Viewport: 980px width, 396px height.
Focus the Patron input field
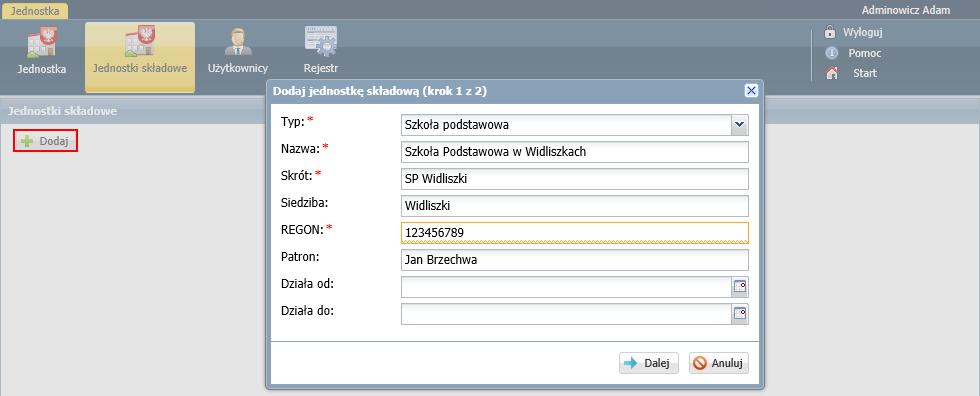(x=574, y=260)
